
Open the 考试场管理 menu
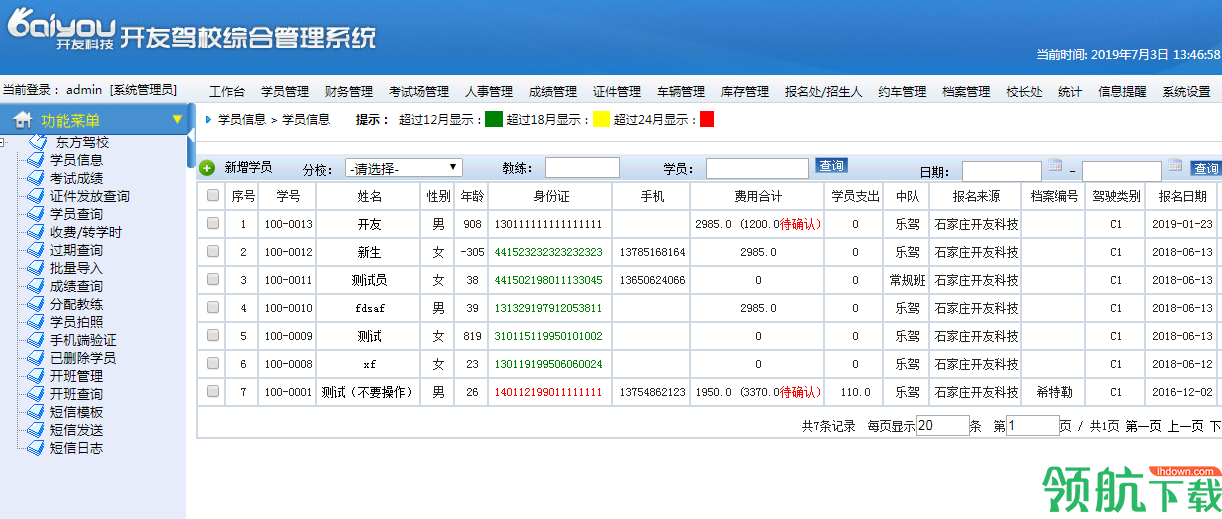coord(419,92)
